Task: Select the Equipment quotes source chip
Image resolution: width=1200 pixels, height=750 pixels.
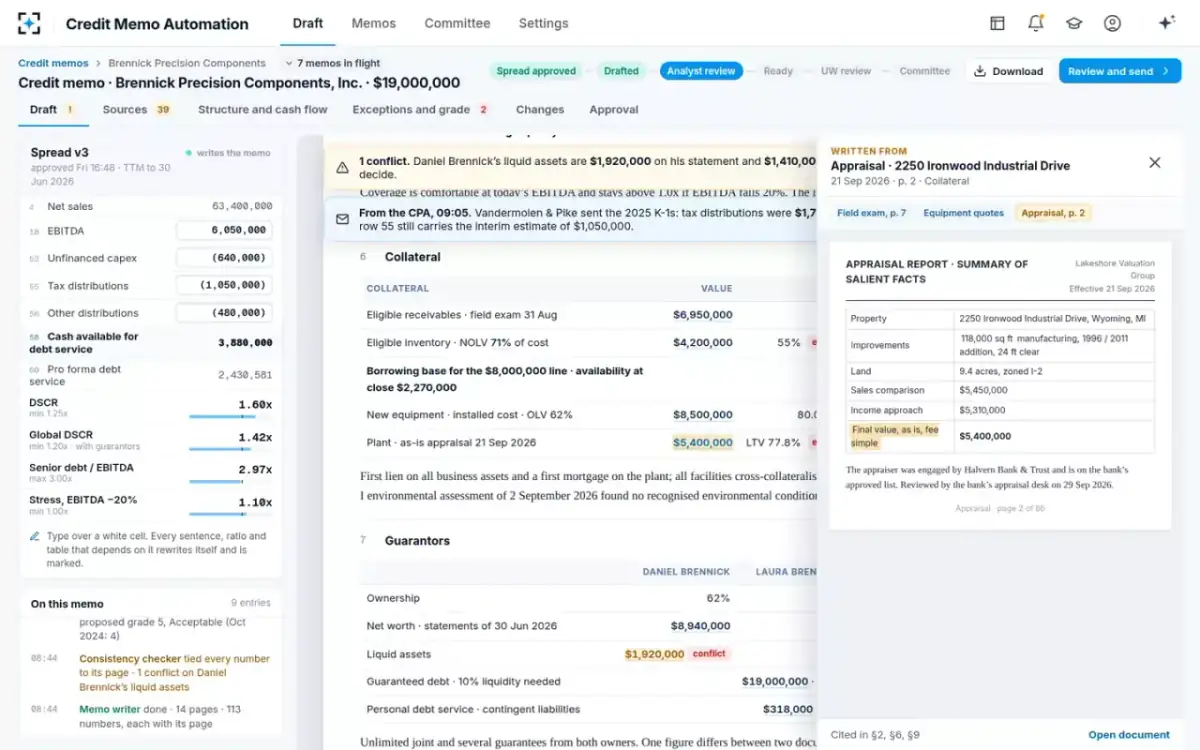Action: [x=963, y=213]
